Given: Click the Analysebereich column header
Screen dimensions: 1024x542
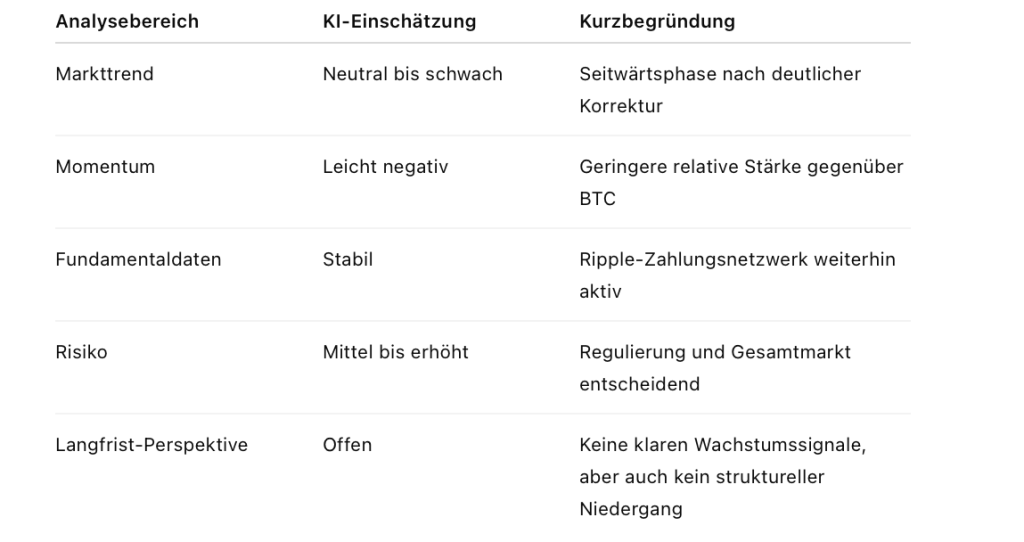Looking at the screenshot, I should (127, 21).
